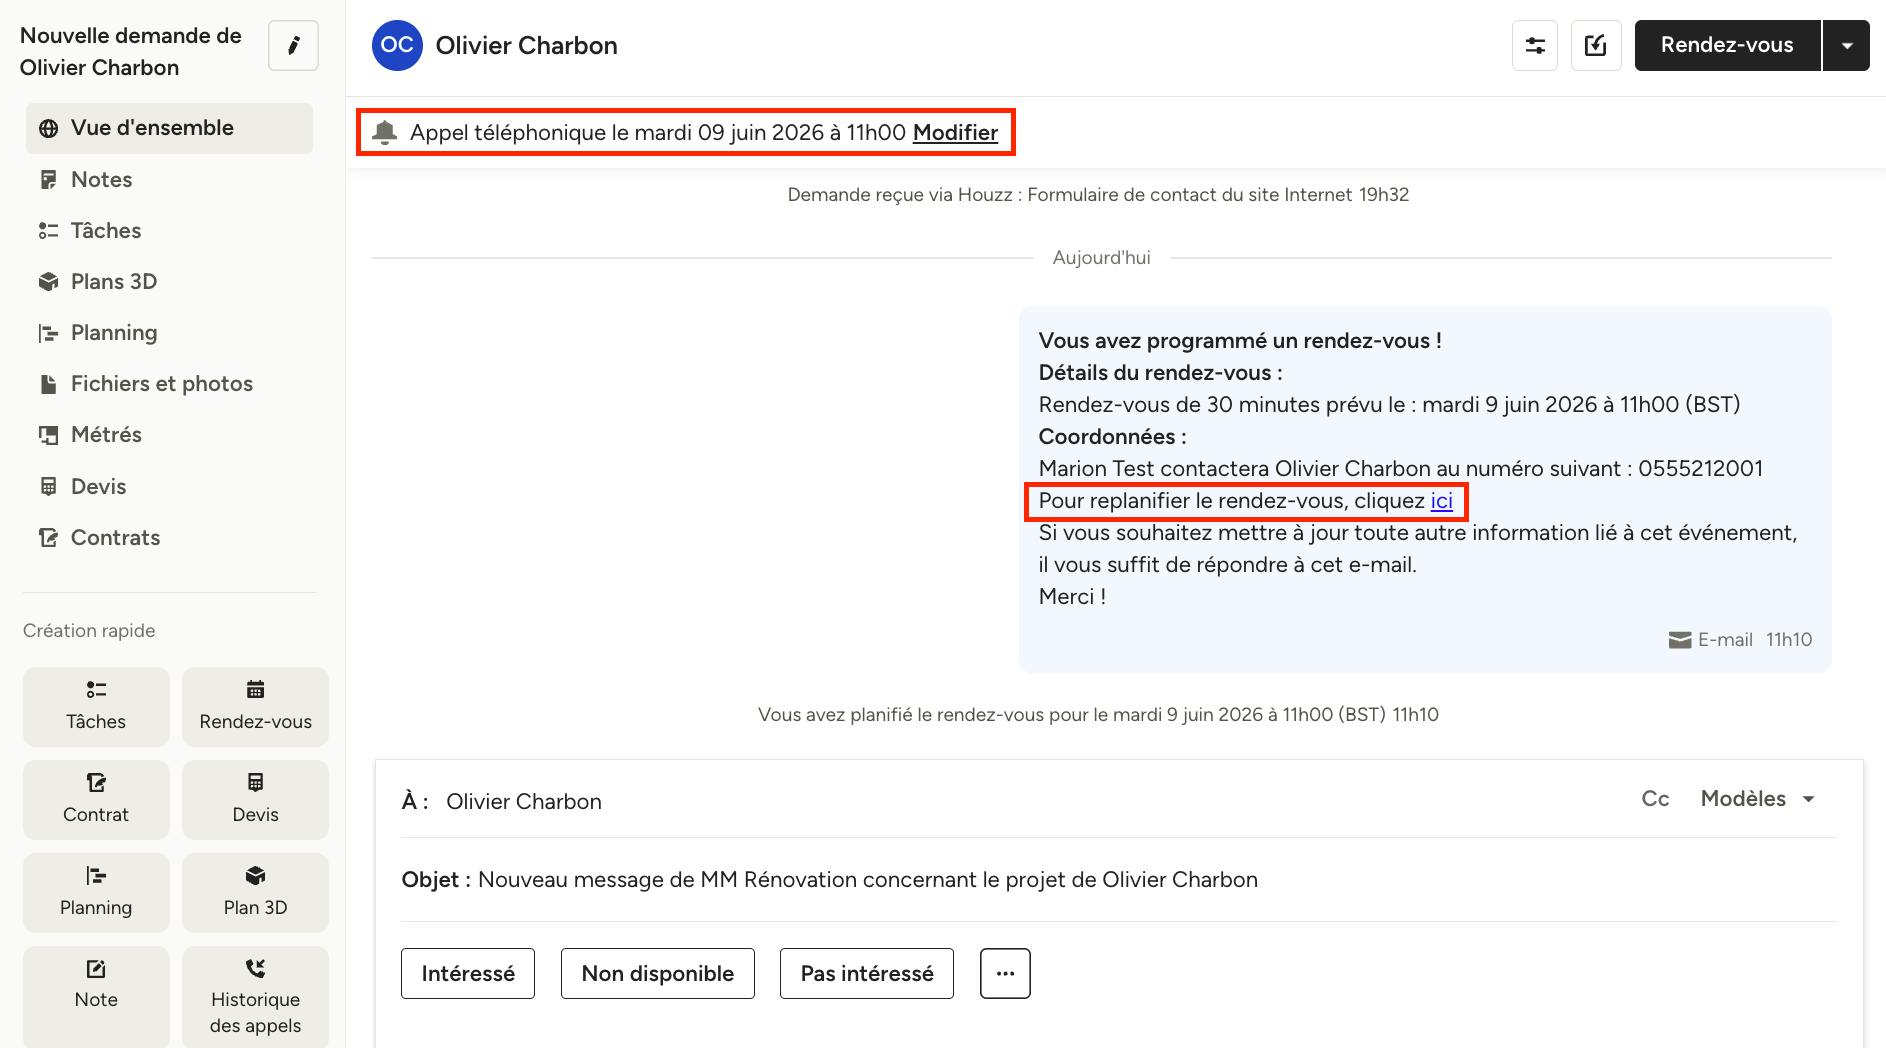Choose the Intéressé quick reply
1886x1048 pixels.
pos(468,973)
